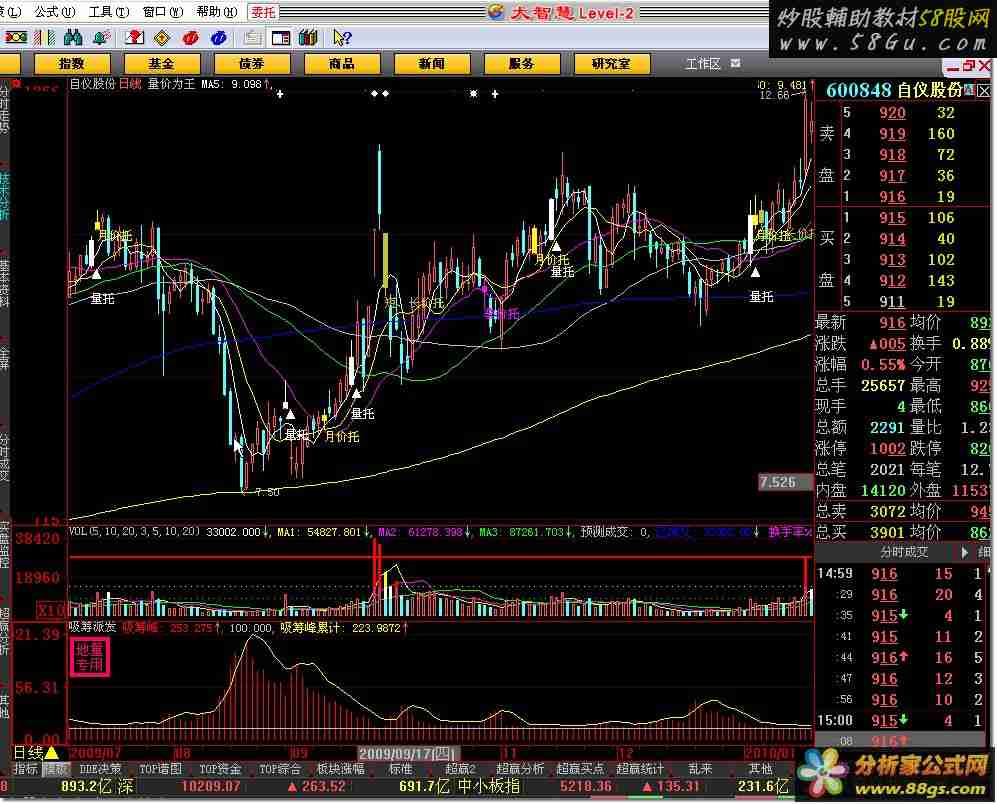This screenshot has height=804, width=997.
Task: Open the envelope message icon
Action: [x=134, y=38]
